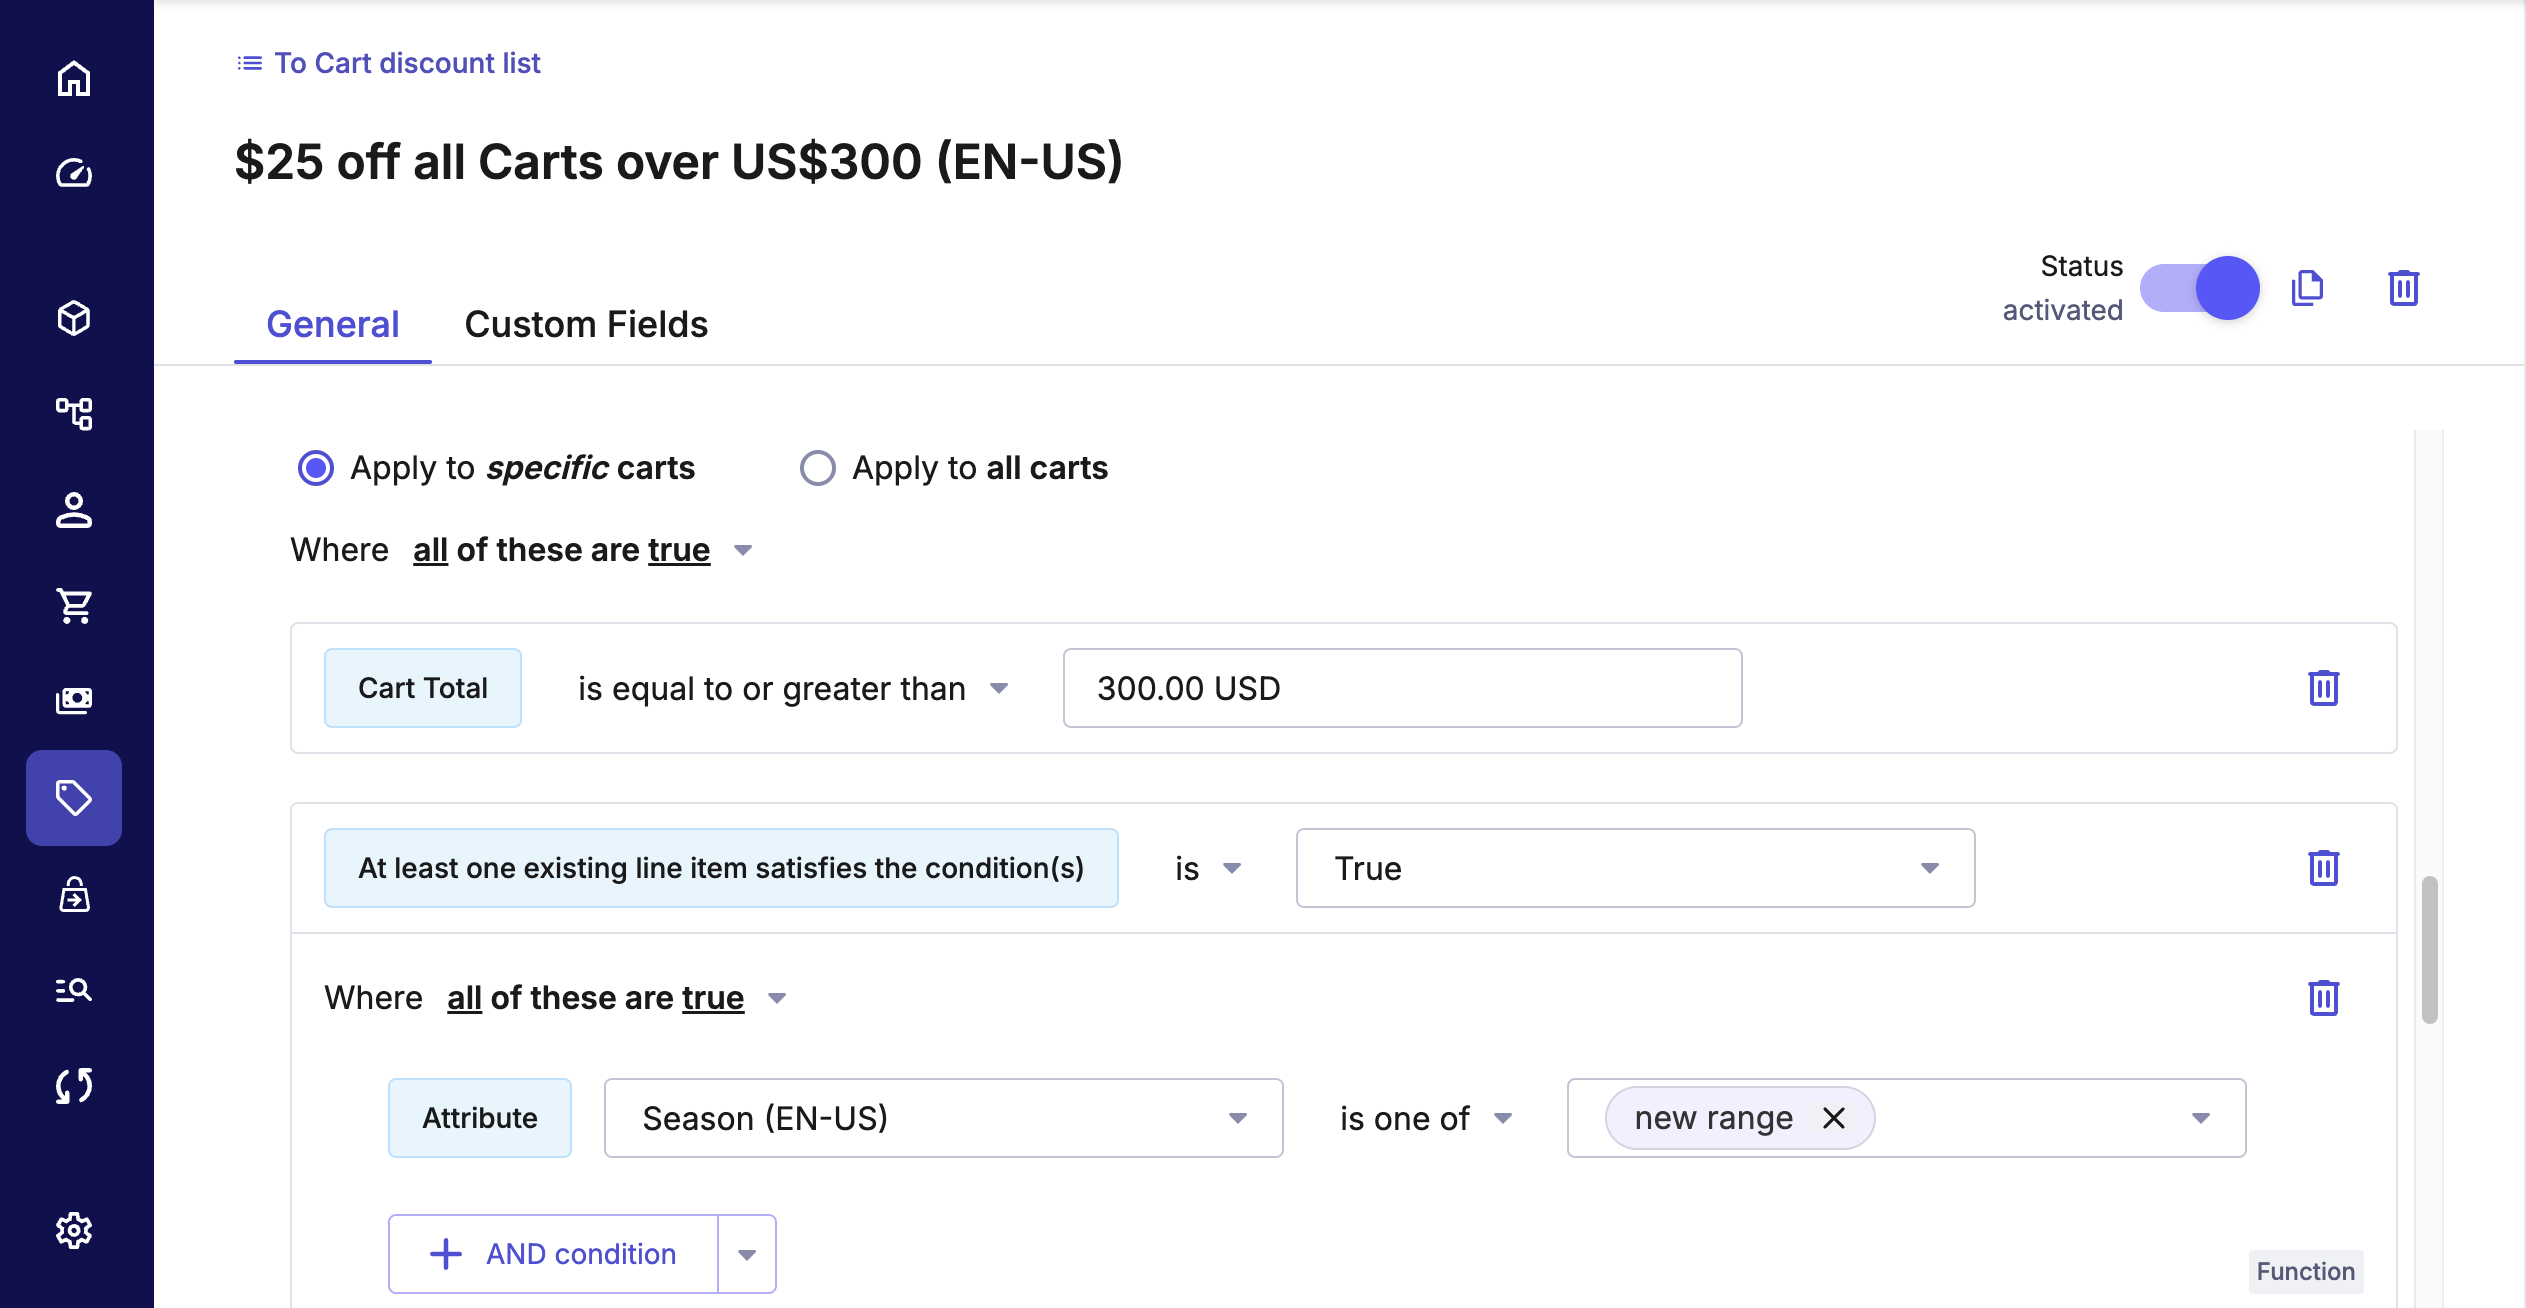
Task: Expand the Season (EN-US) attribute dropdown
Action: 943,1118
